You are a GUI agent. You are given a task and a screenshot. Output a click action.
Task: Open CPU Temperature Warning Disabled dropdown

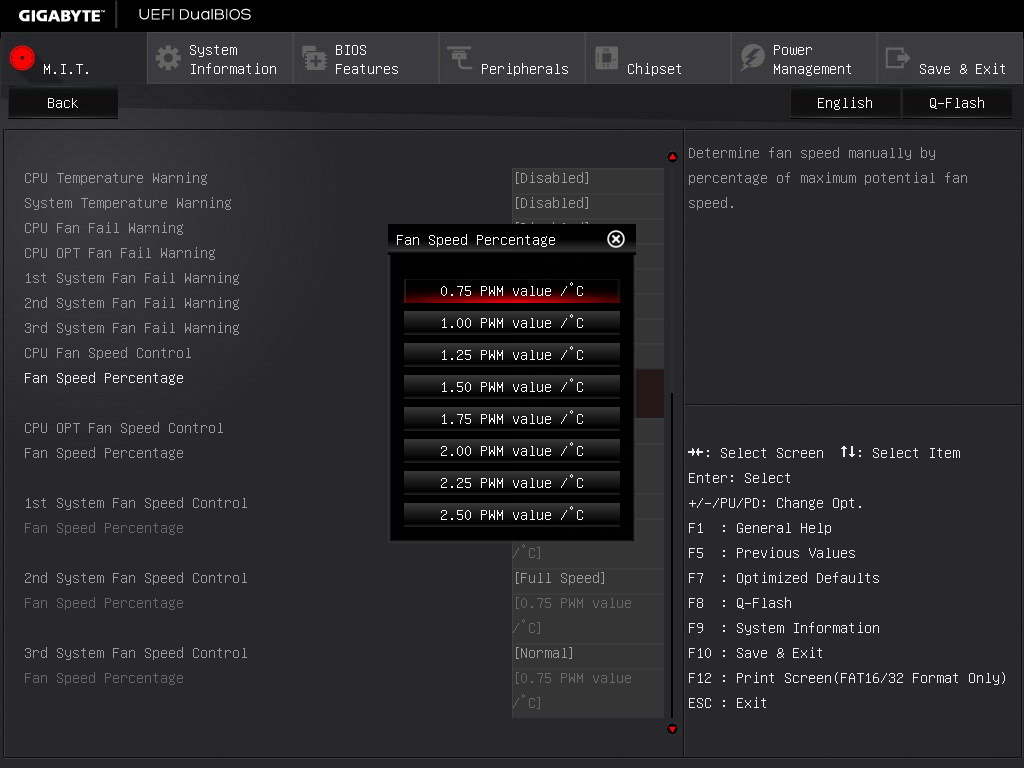point(587,178)
